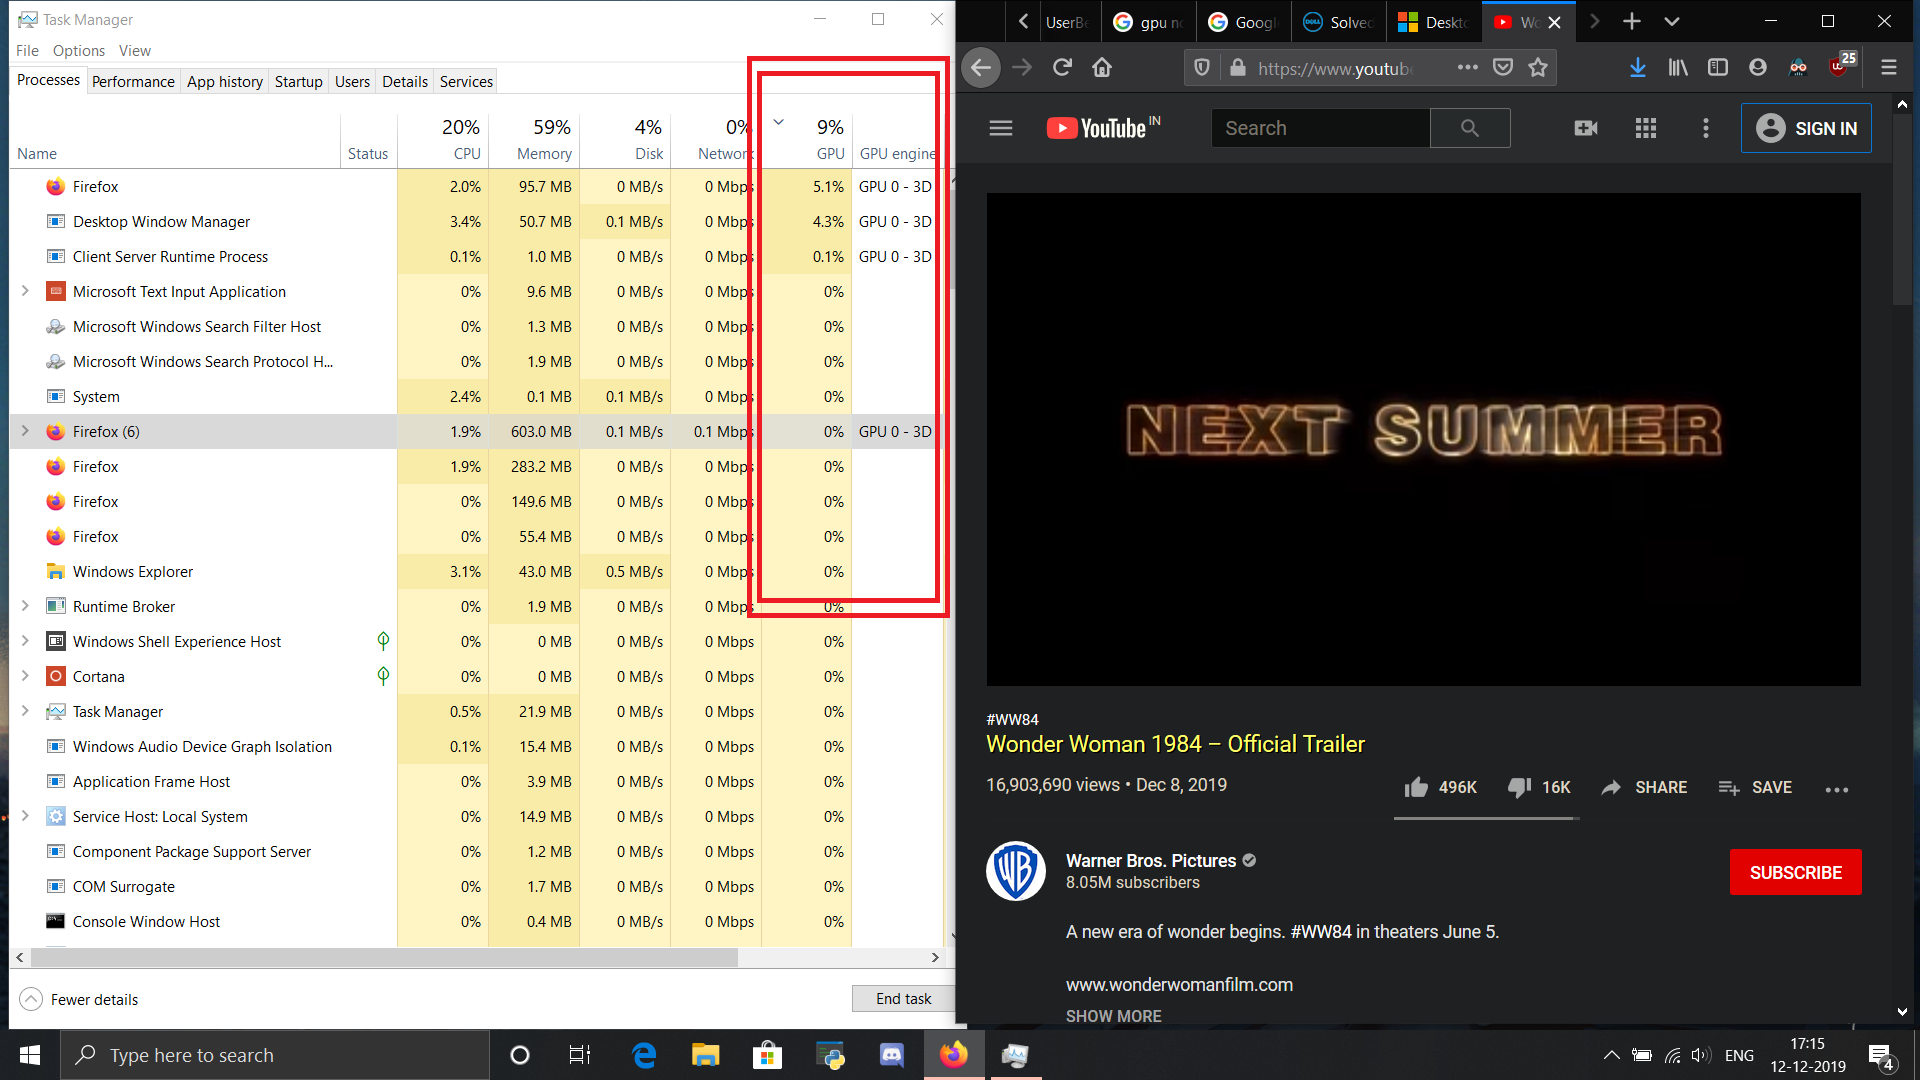
Task: Switch to App history tab
Action: pos(225,81)
